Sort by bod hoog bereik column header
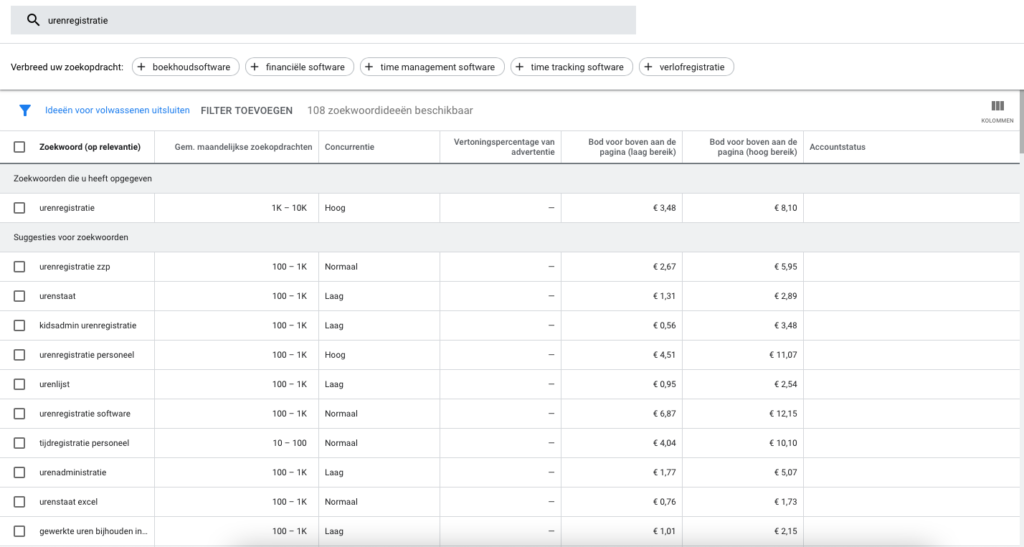The height and width of the screenshot is (547, 1024). pyautogui.click(x=753, y=147)
